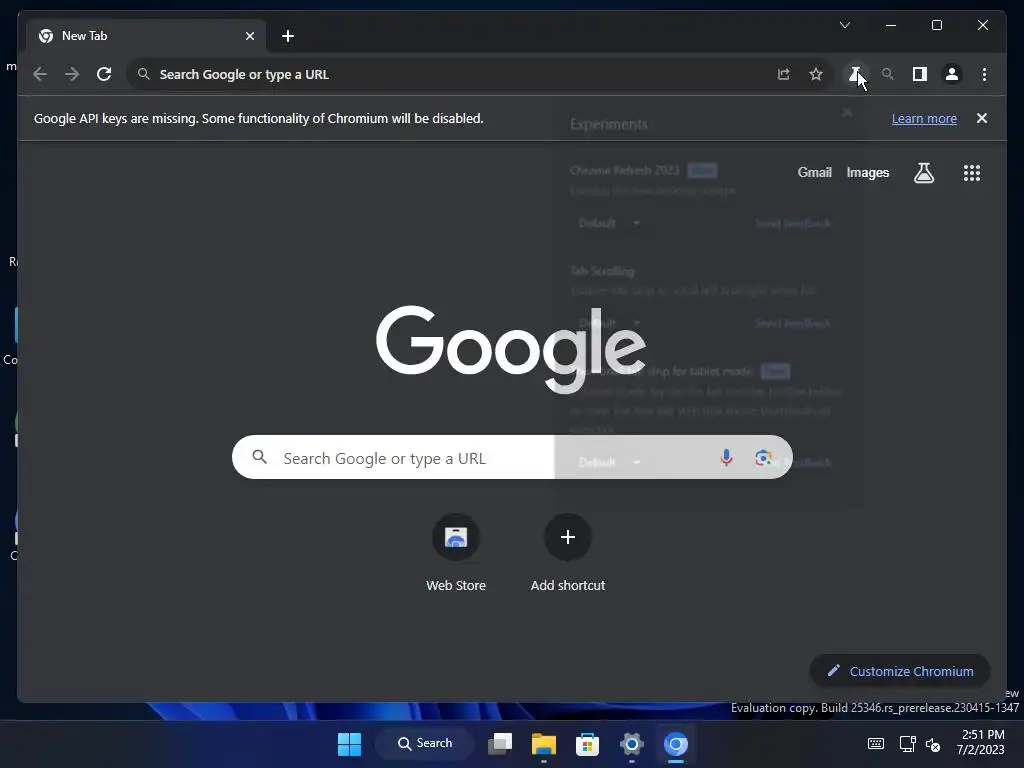This screenshot has width=1024, height=768.
Task: Open Experiments from the toolbar flask icon
Action: coord(855,74)
